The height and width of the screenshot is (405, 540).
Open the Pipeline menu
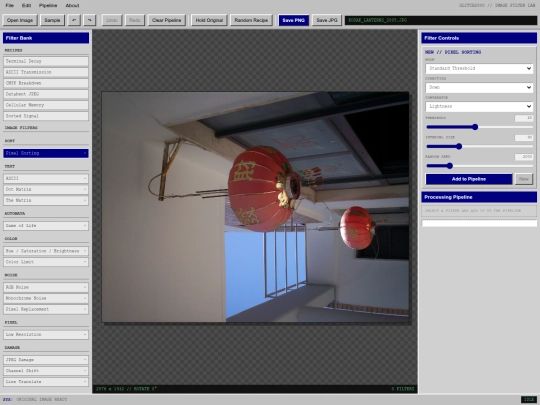pos(48,5)
